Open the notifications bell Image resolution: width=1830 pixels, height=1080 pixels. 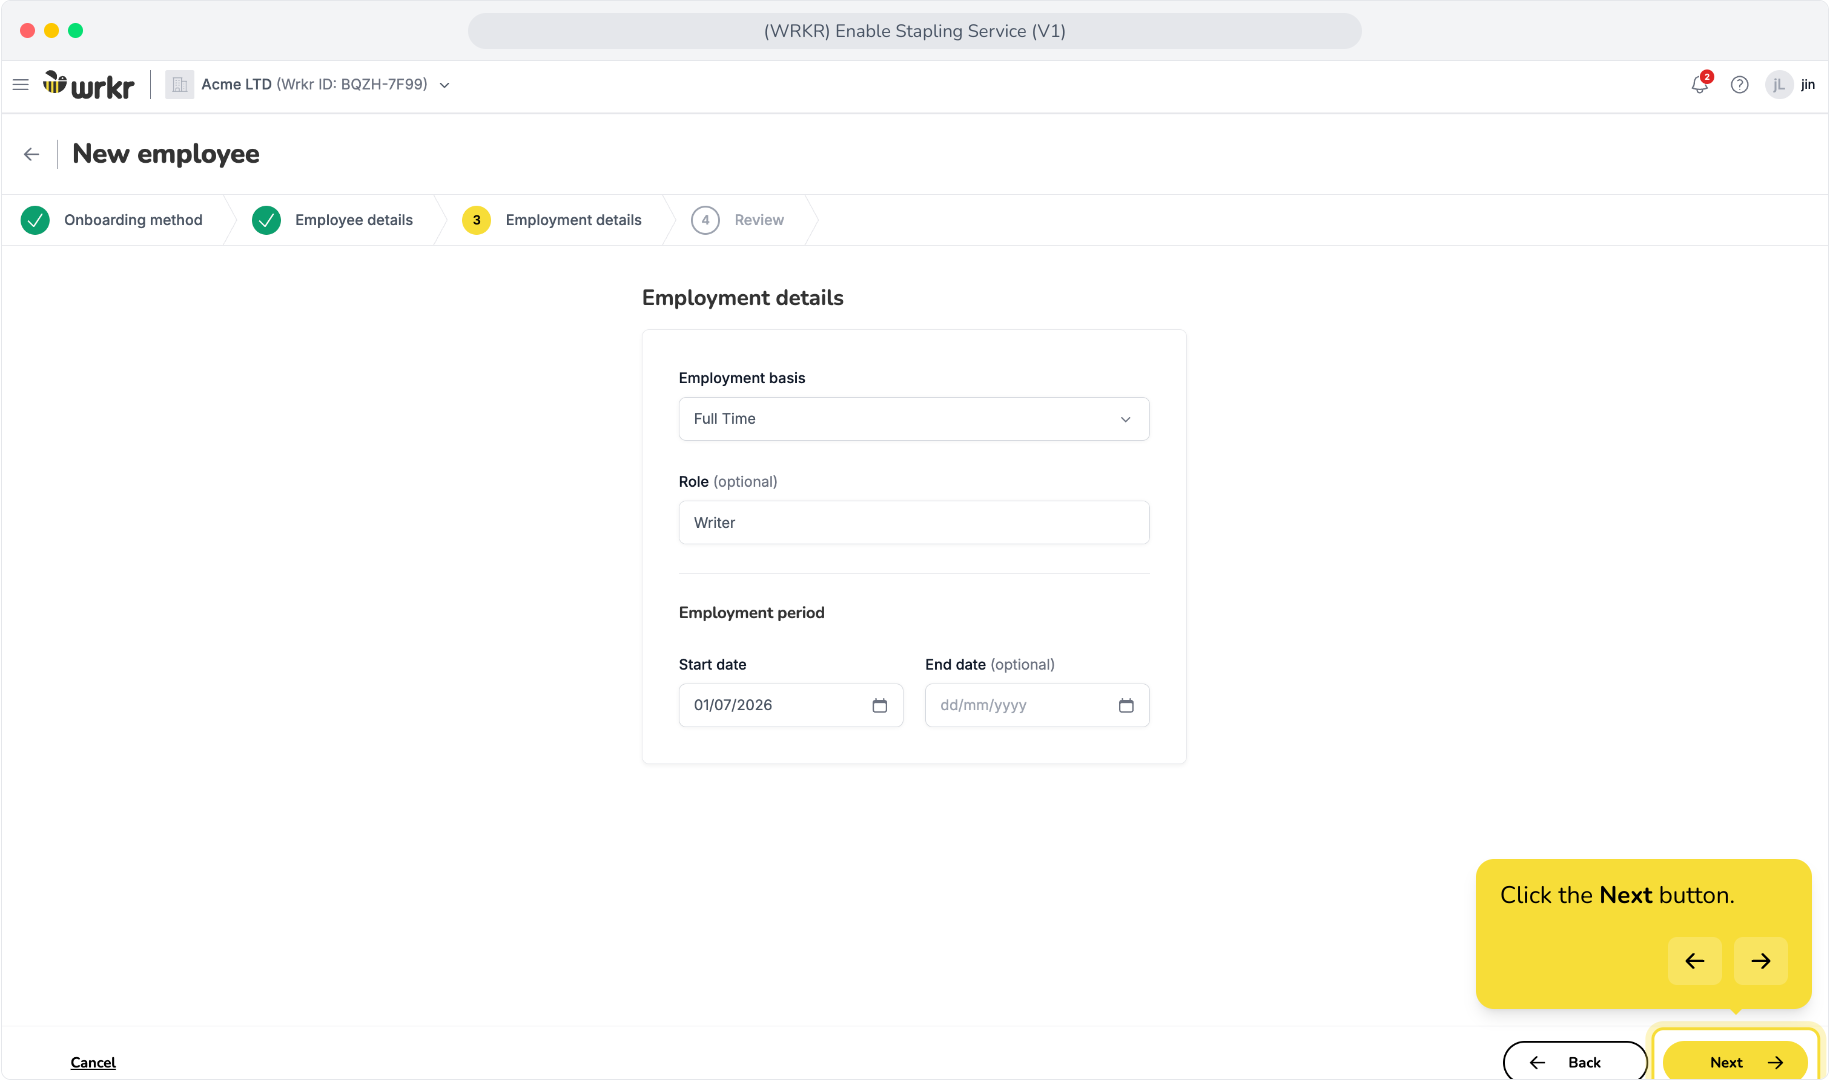click(x=1700, y=84)
